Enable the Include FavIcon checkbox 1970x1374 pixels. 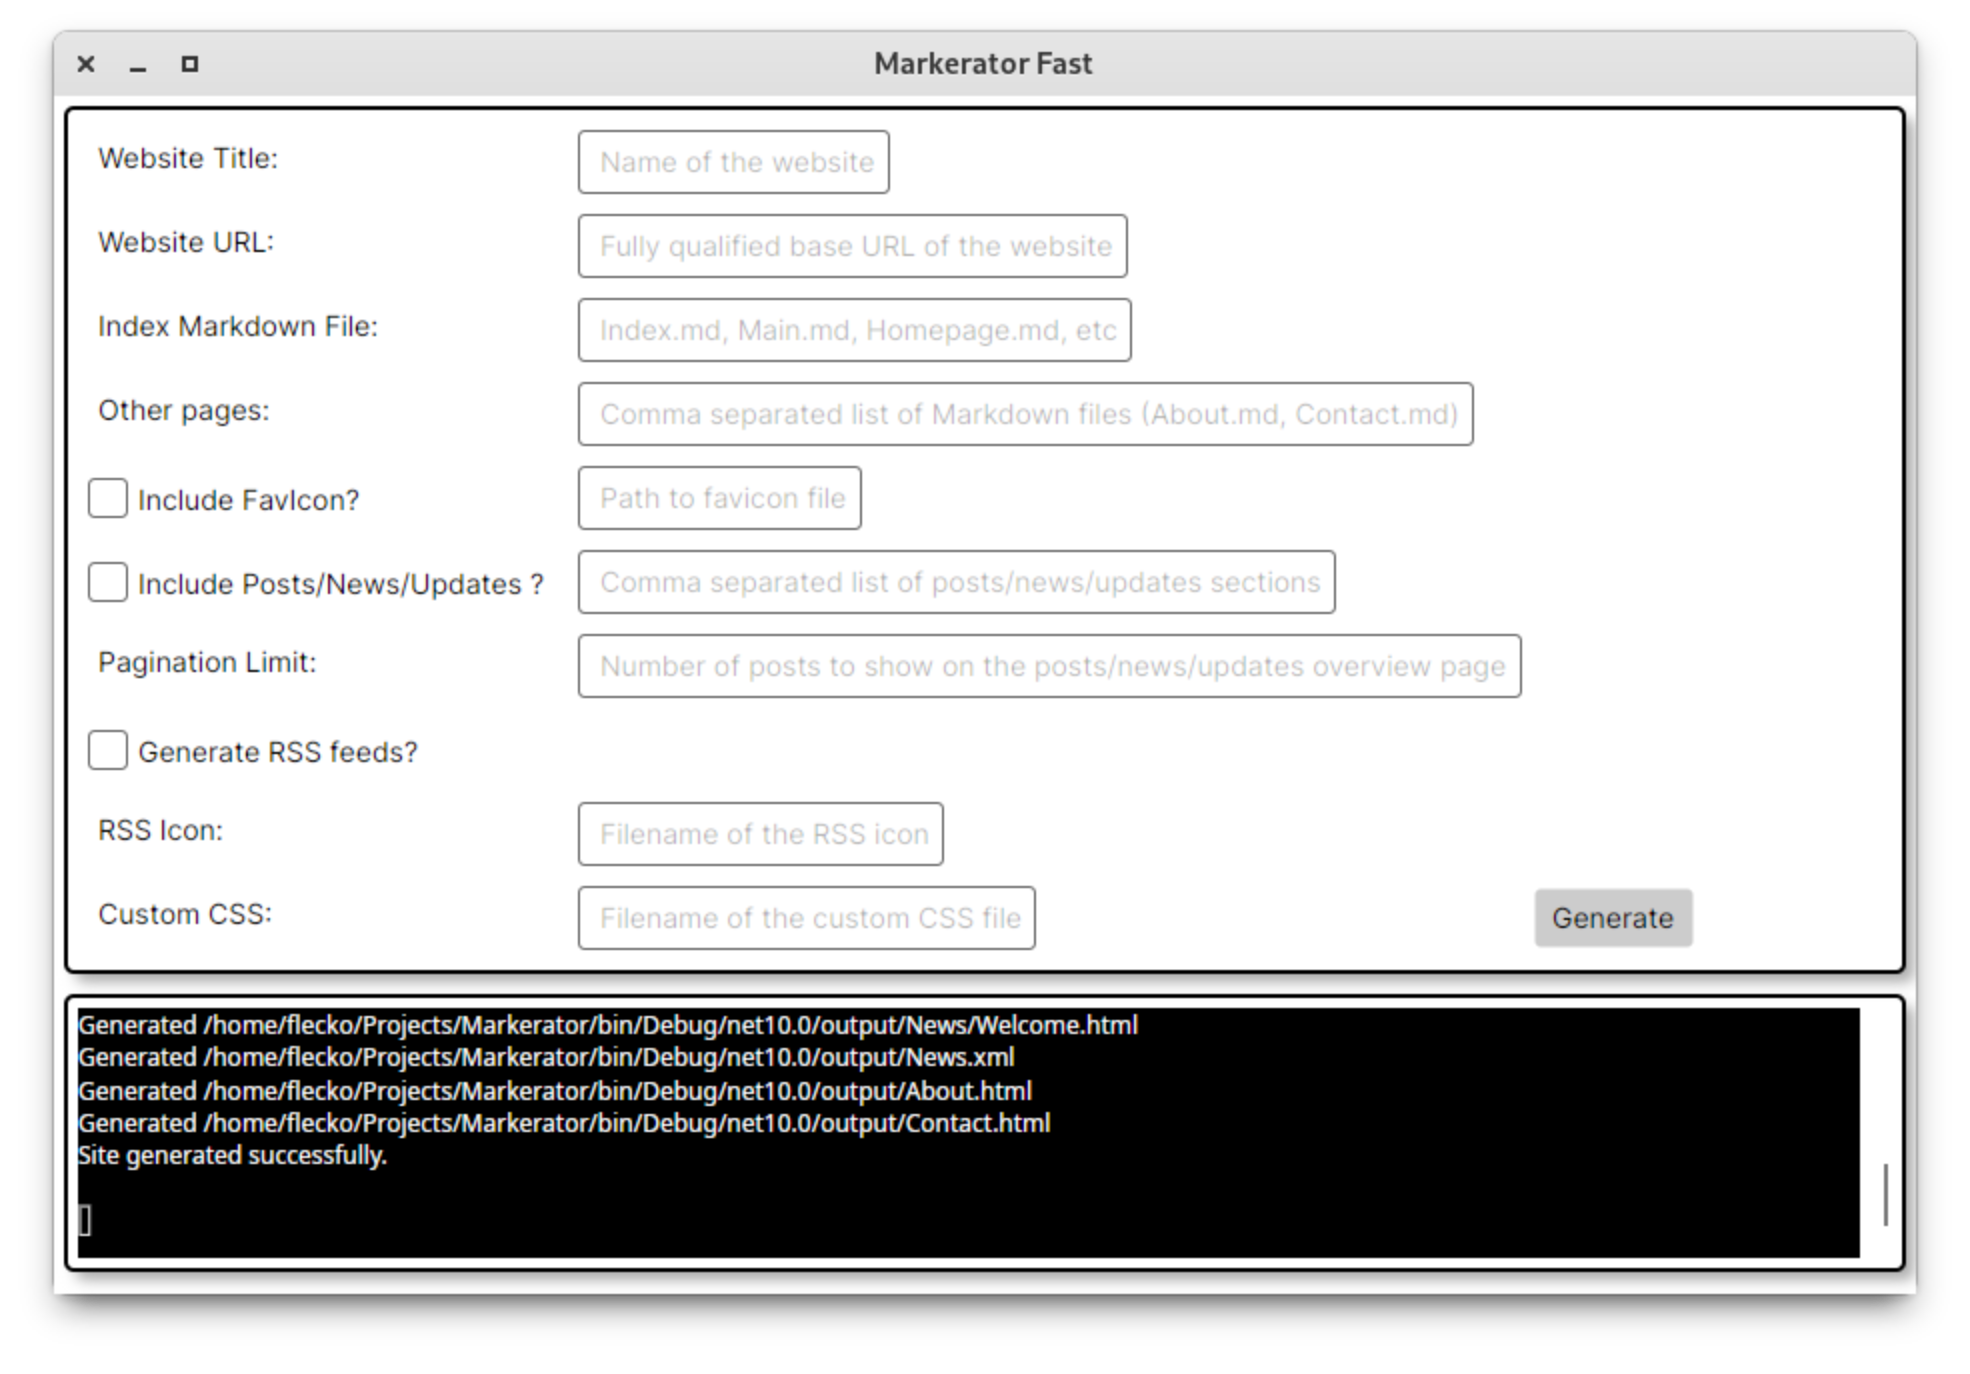pyautogui.click(x=108, y=498)
